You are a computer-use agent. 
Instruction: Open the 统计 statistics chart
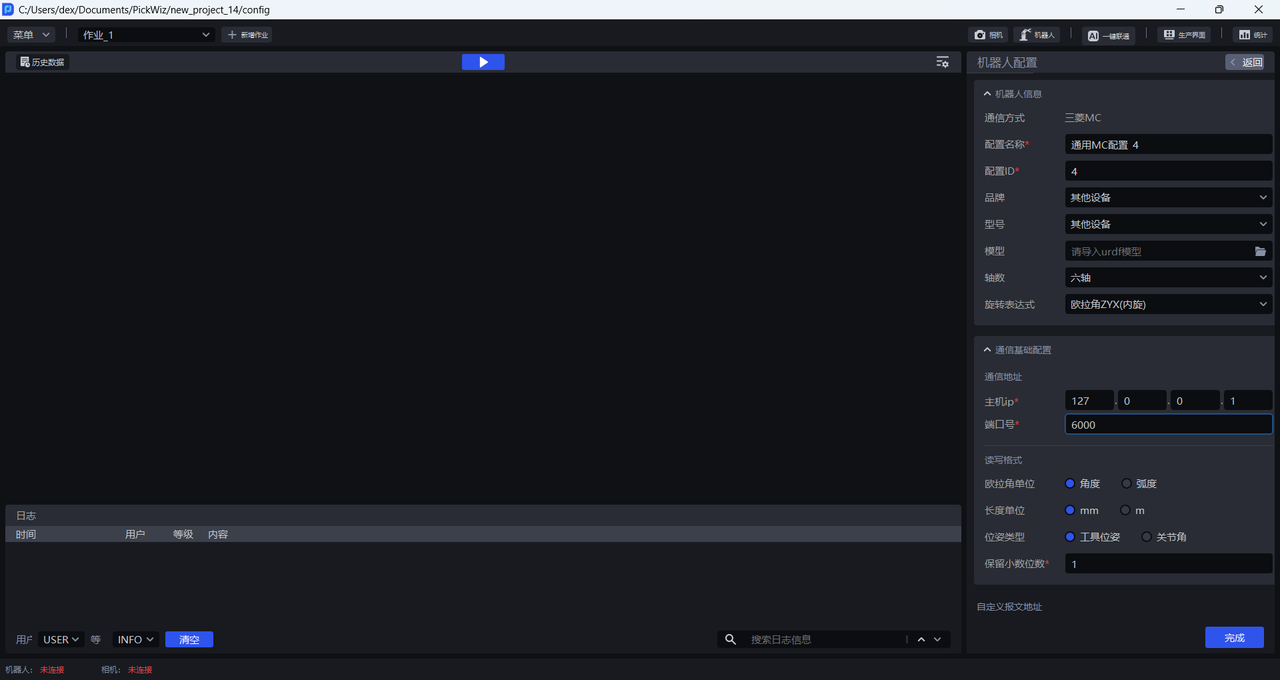(1251, 35)
